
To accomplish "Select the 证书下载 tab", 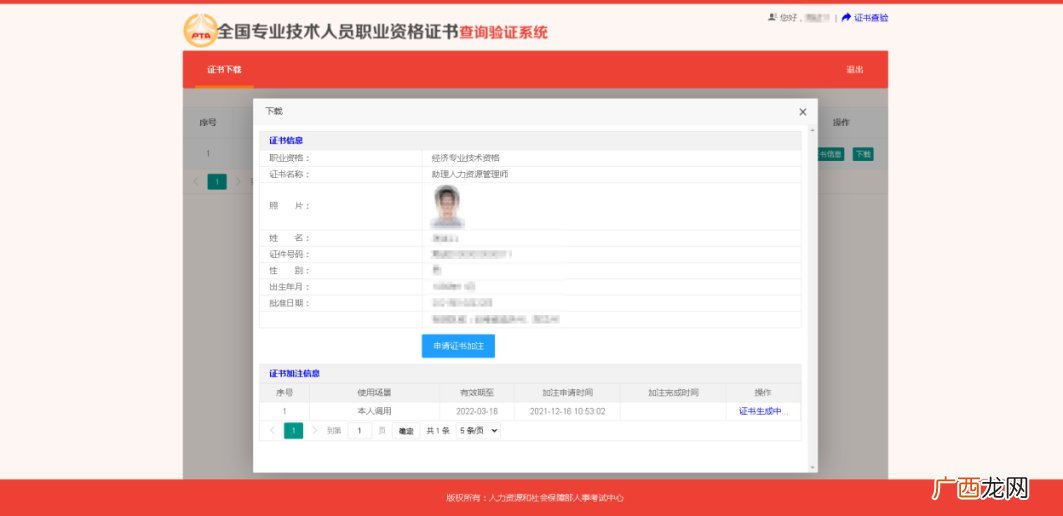I will click(224, 69).
